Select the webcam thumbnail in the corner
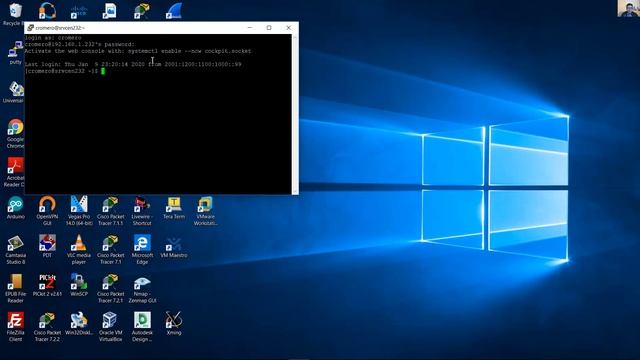 628,8
